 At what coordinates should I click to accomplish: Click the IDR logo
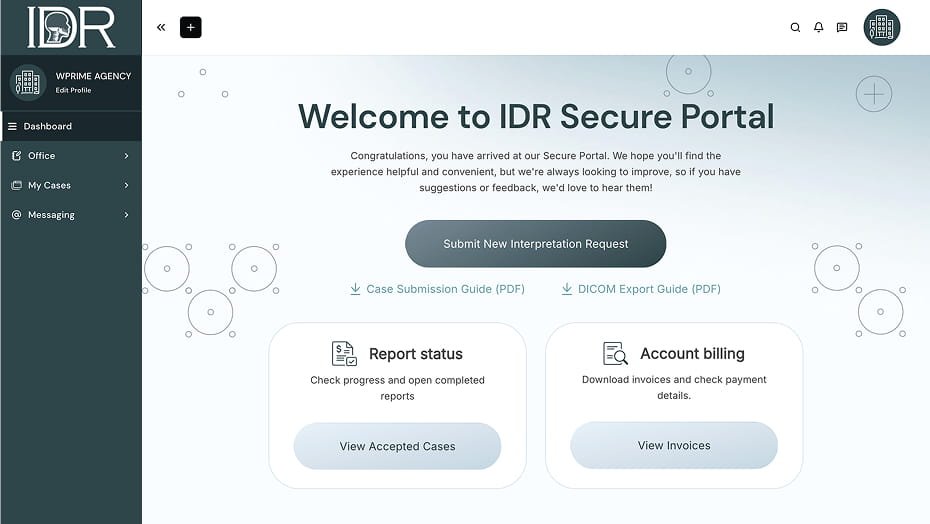[x=71, y=27]
